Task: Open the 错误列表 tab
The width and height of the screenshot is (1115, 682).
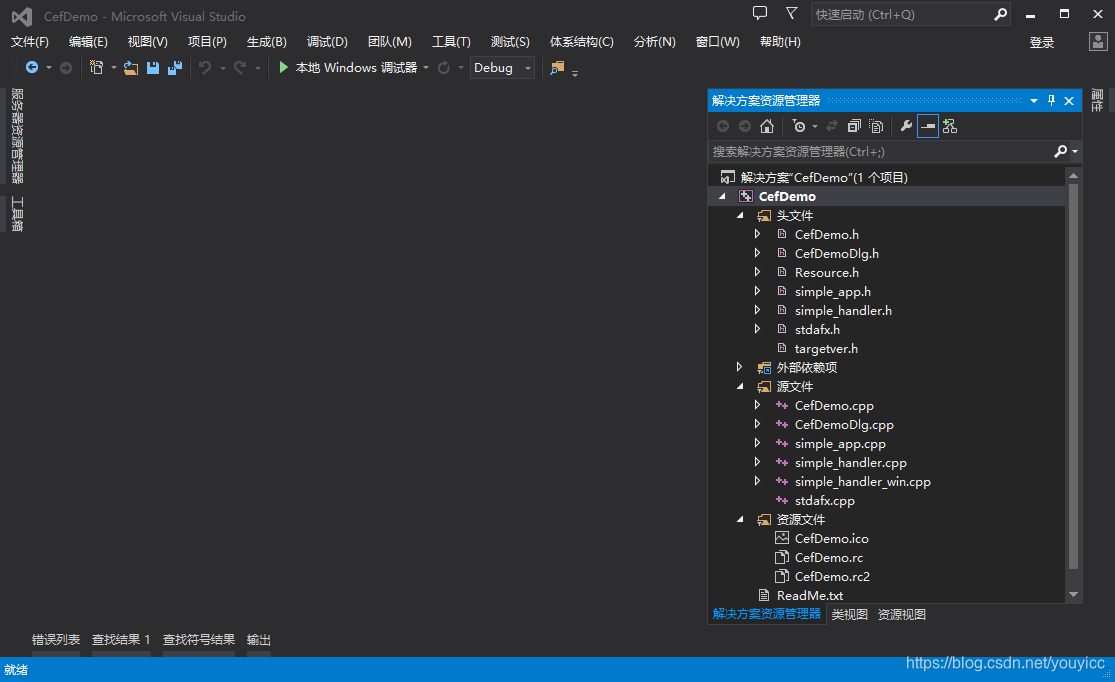Action: tap(56, 640)
